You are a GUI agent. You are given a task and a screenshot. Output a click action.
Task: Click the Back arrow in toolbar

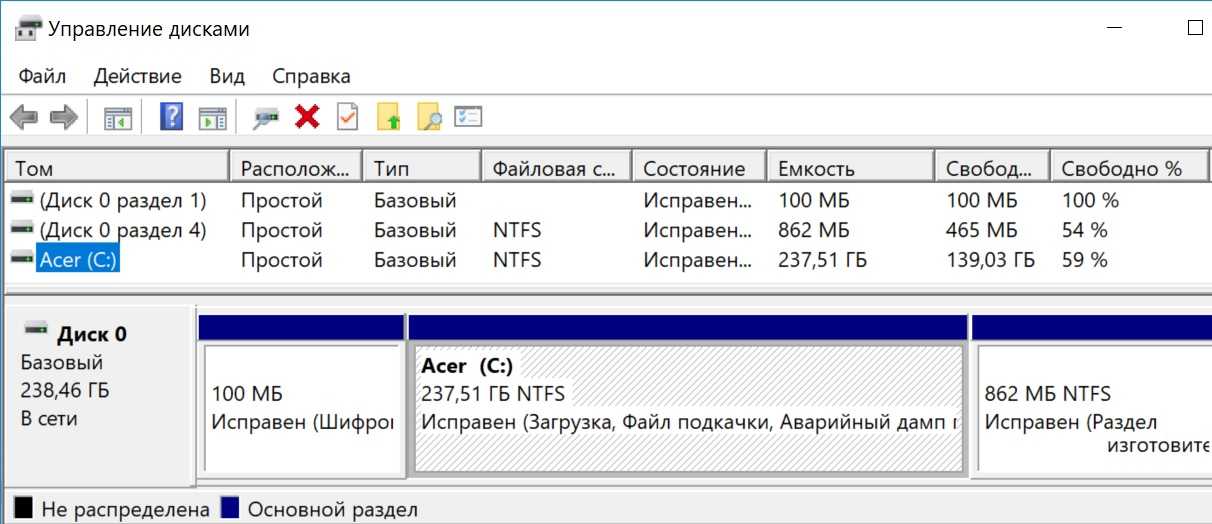[x=24, y=118]
